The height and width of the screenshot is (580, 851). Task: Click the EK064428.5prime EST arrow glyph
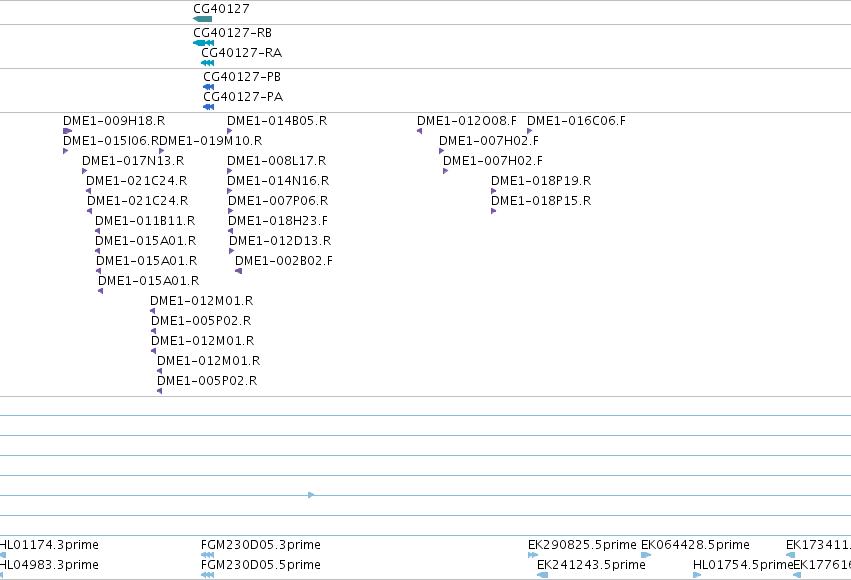[x=646, y=555]
